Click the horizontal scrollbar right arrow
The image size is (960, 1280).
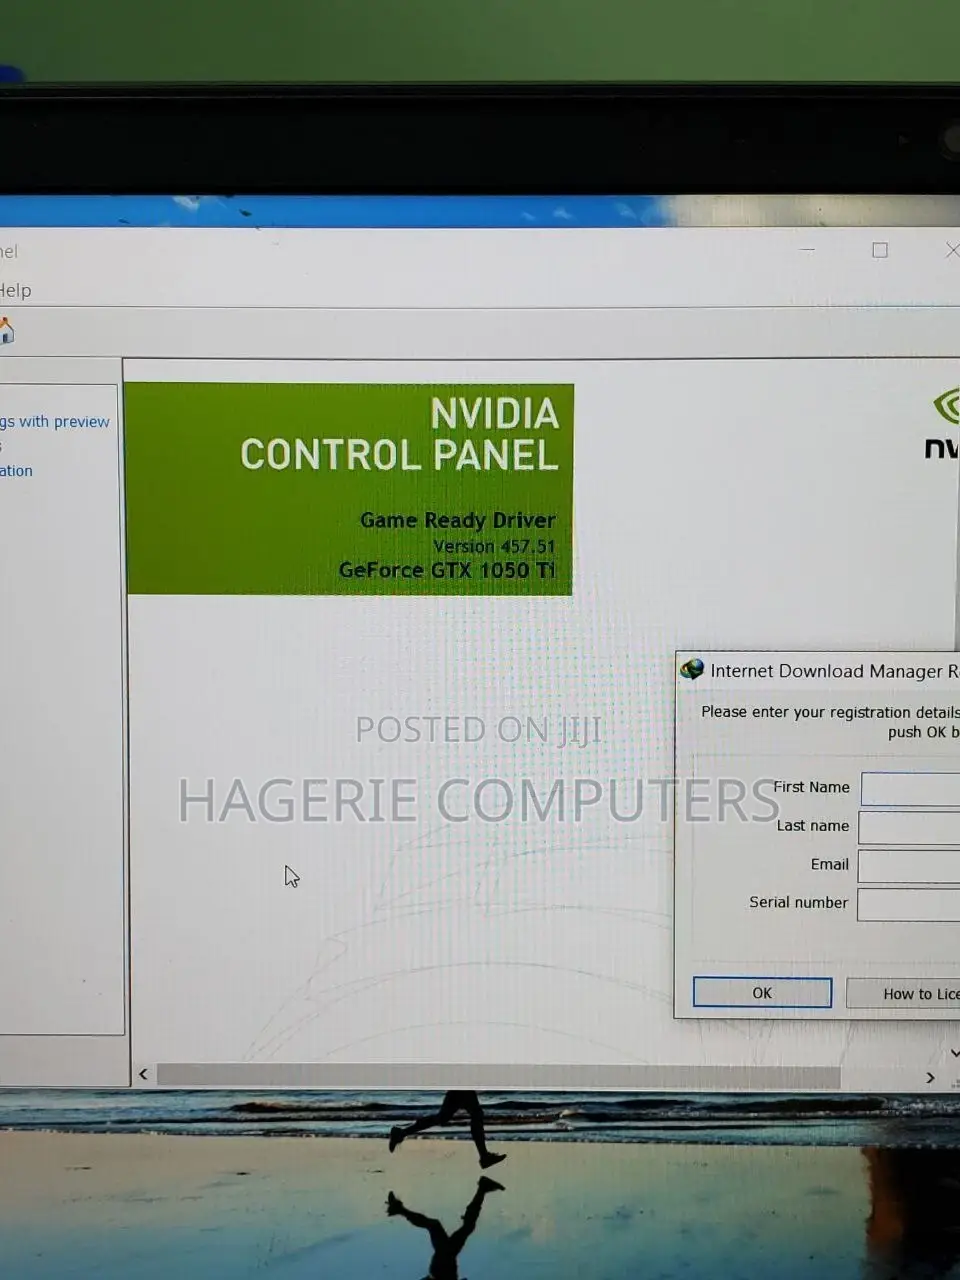point(930,1077)
